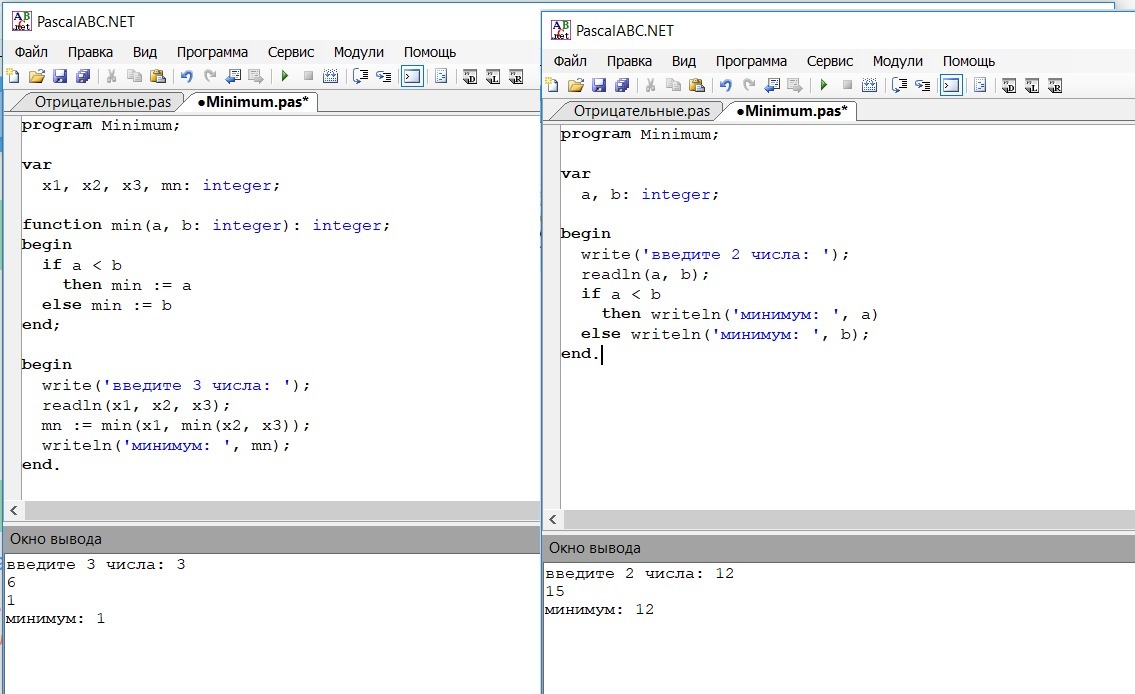Save all icon in right window toolbar
Viewport: 1135px width, 694px height.
(x=622, y=85)
